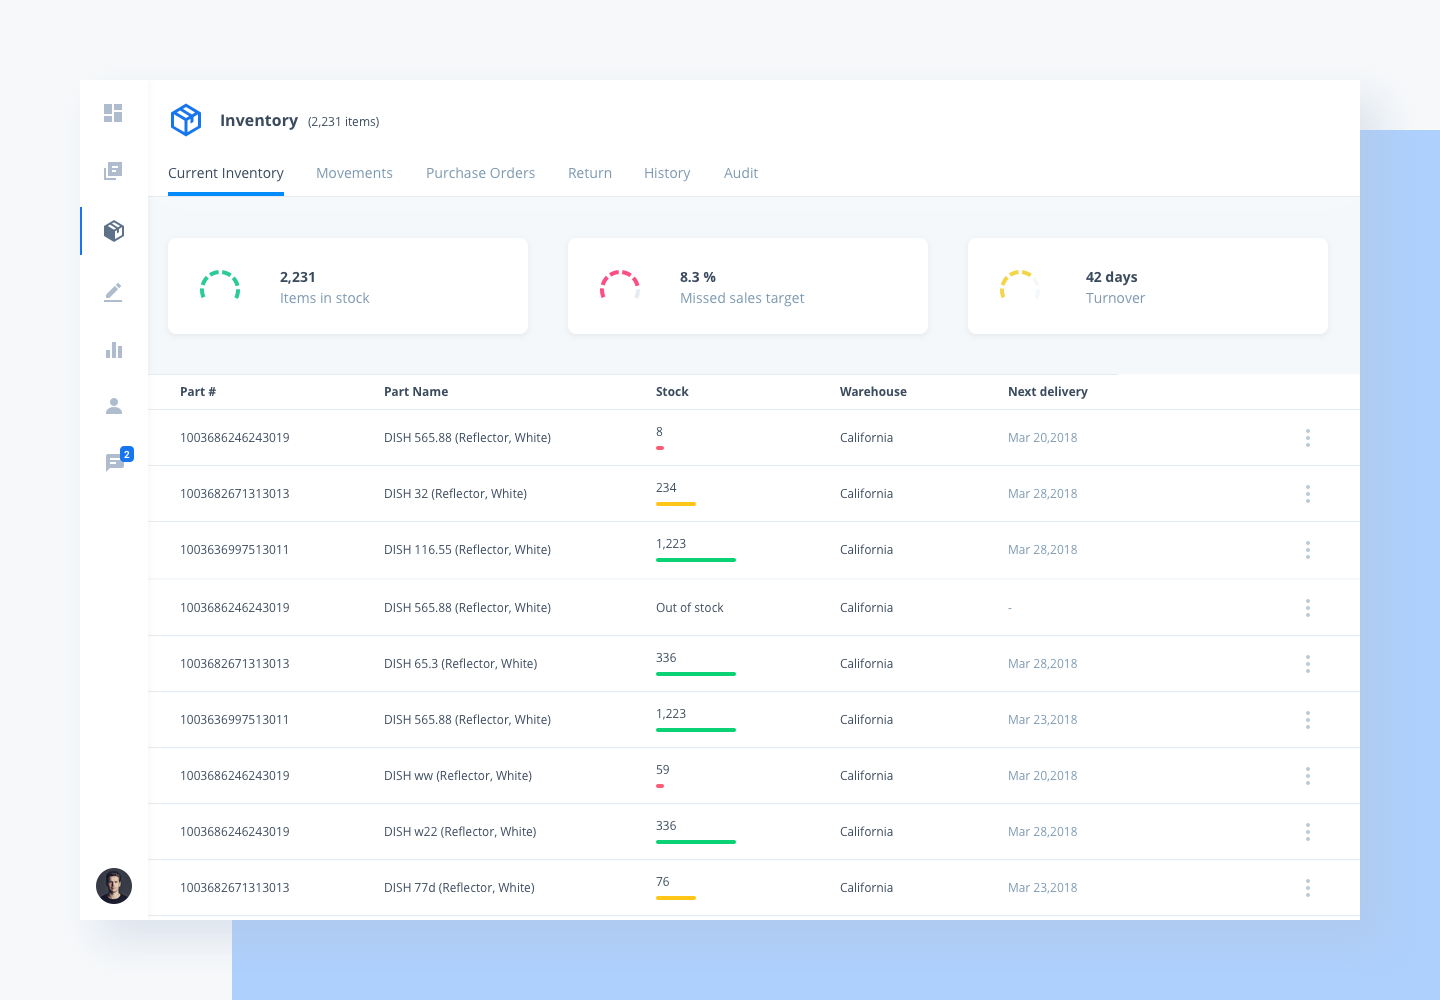This screenshot has height=1000, width=1440.
Task: Open the Dashboard grid icon in sidebar
Action: pyautogui.click(x=113, y=113)
